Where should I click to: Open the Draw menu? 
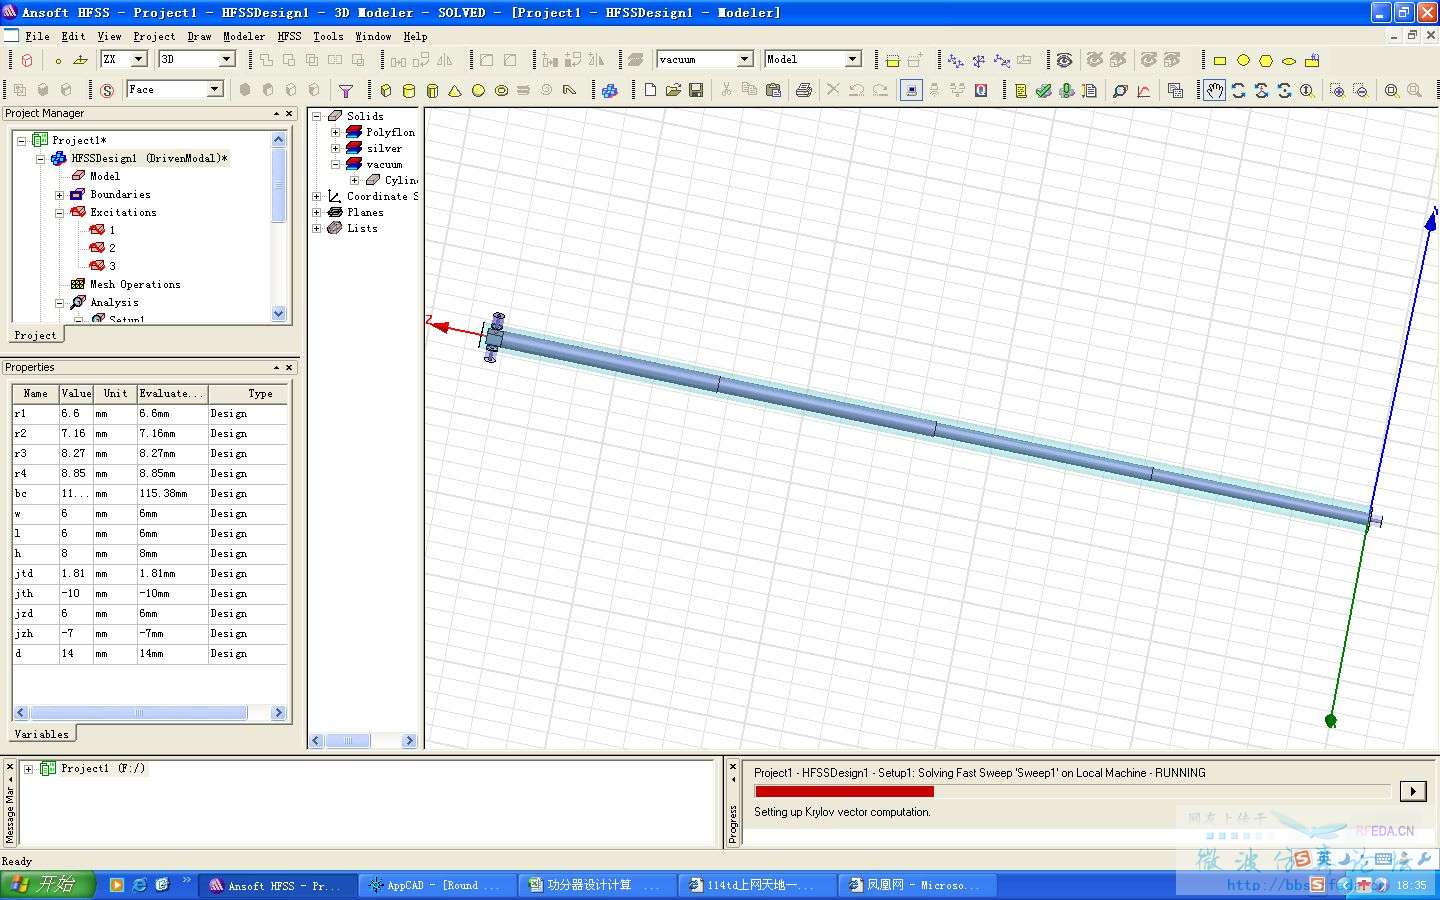pos(199,36)
